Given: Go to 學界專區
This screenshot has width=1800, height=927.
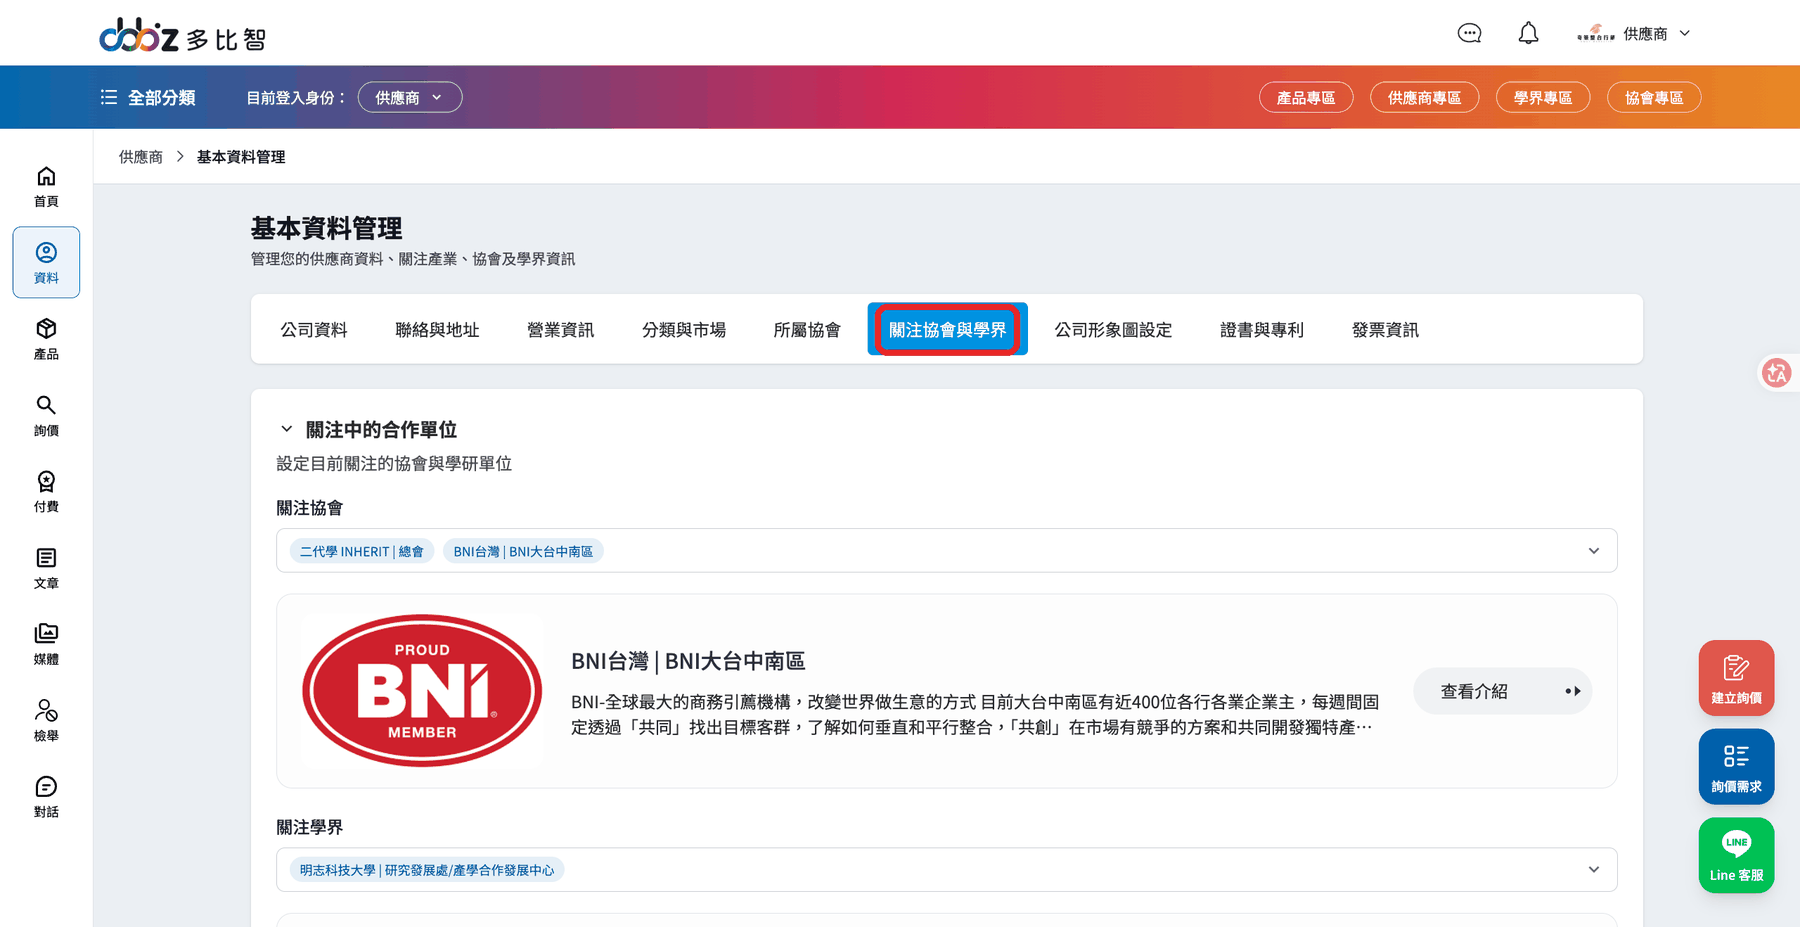Looking at the screenshot, I should (x=1543, y=97).
